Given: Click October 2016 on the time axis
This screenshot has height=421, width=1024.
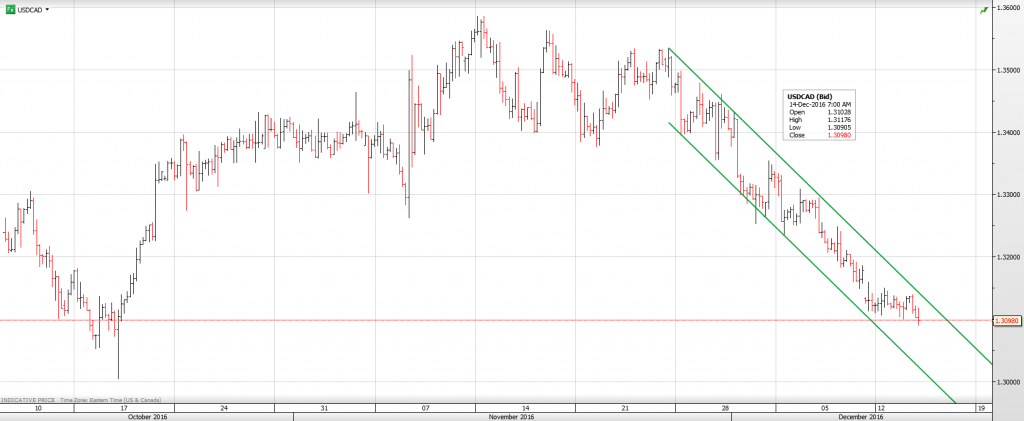Looking at the screenshot, I should [x=145, y=417].
